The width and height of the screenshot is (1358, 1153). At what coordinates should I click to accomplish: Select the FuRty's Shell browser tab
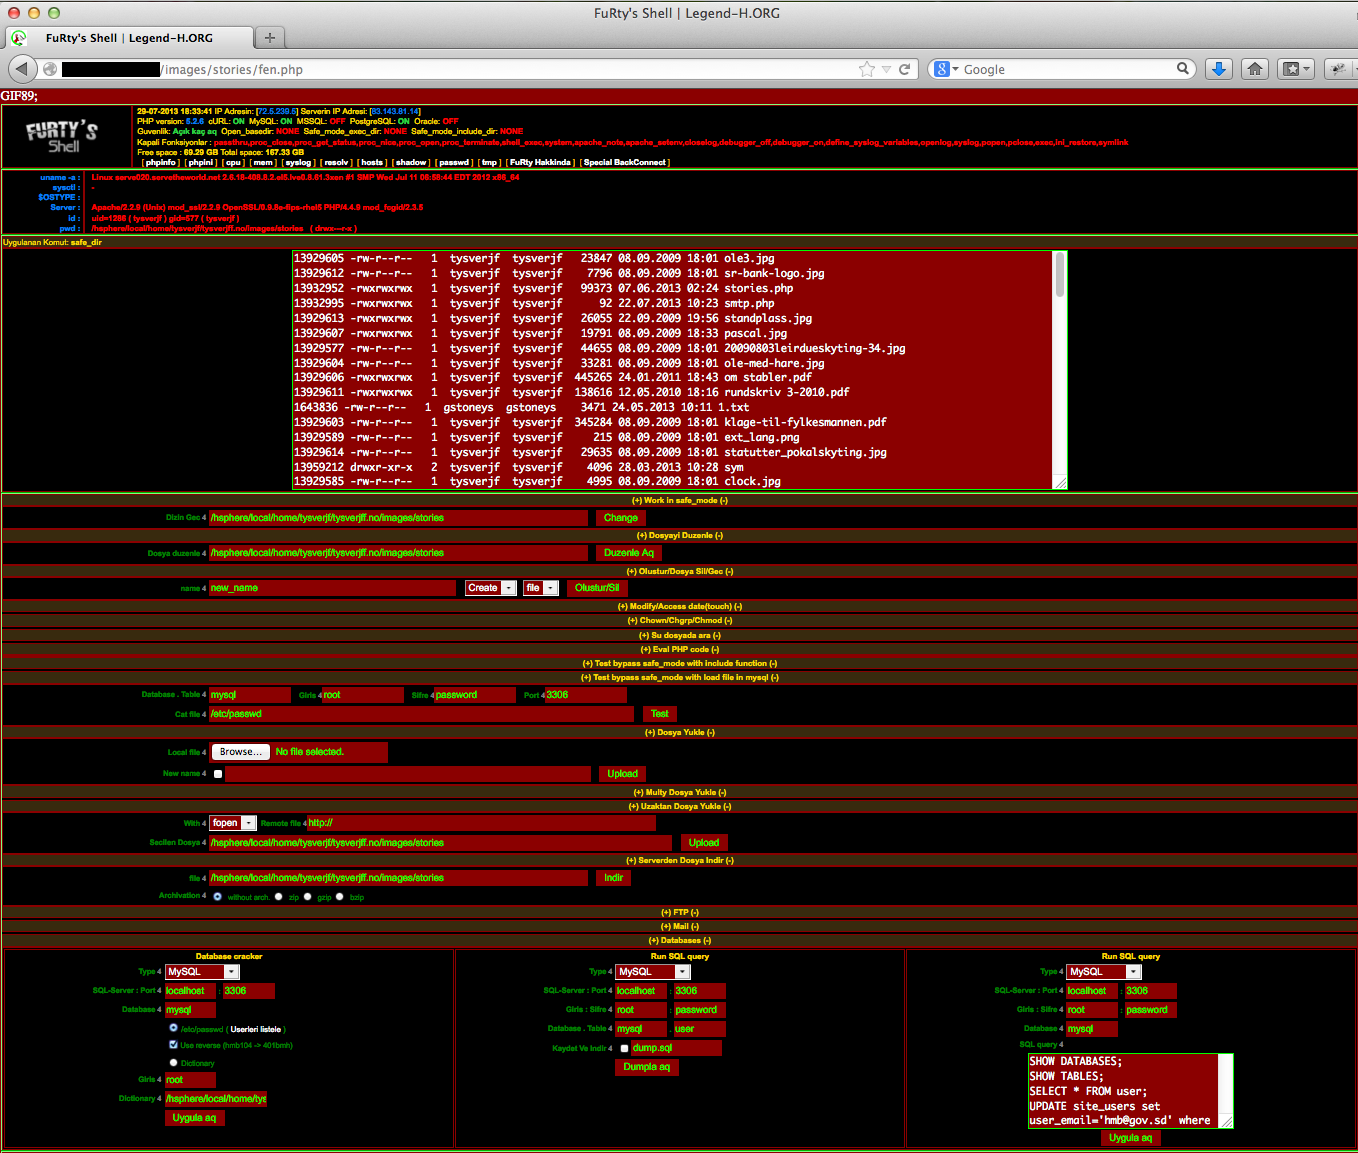128,38
